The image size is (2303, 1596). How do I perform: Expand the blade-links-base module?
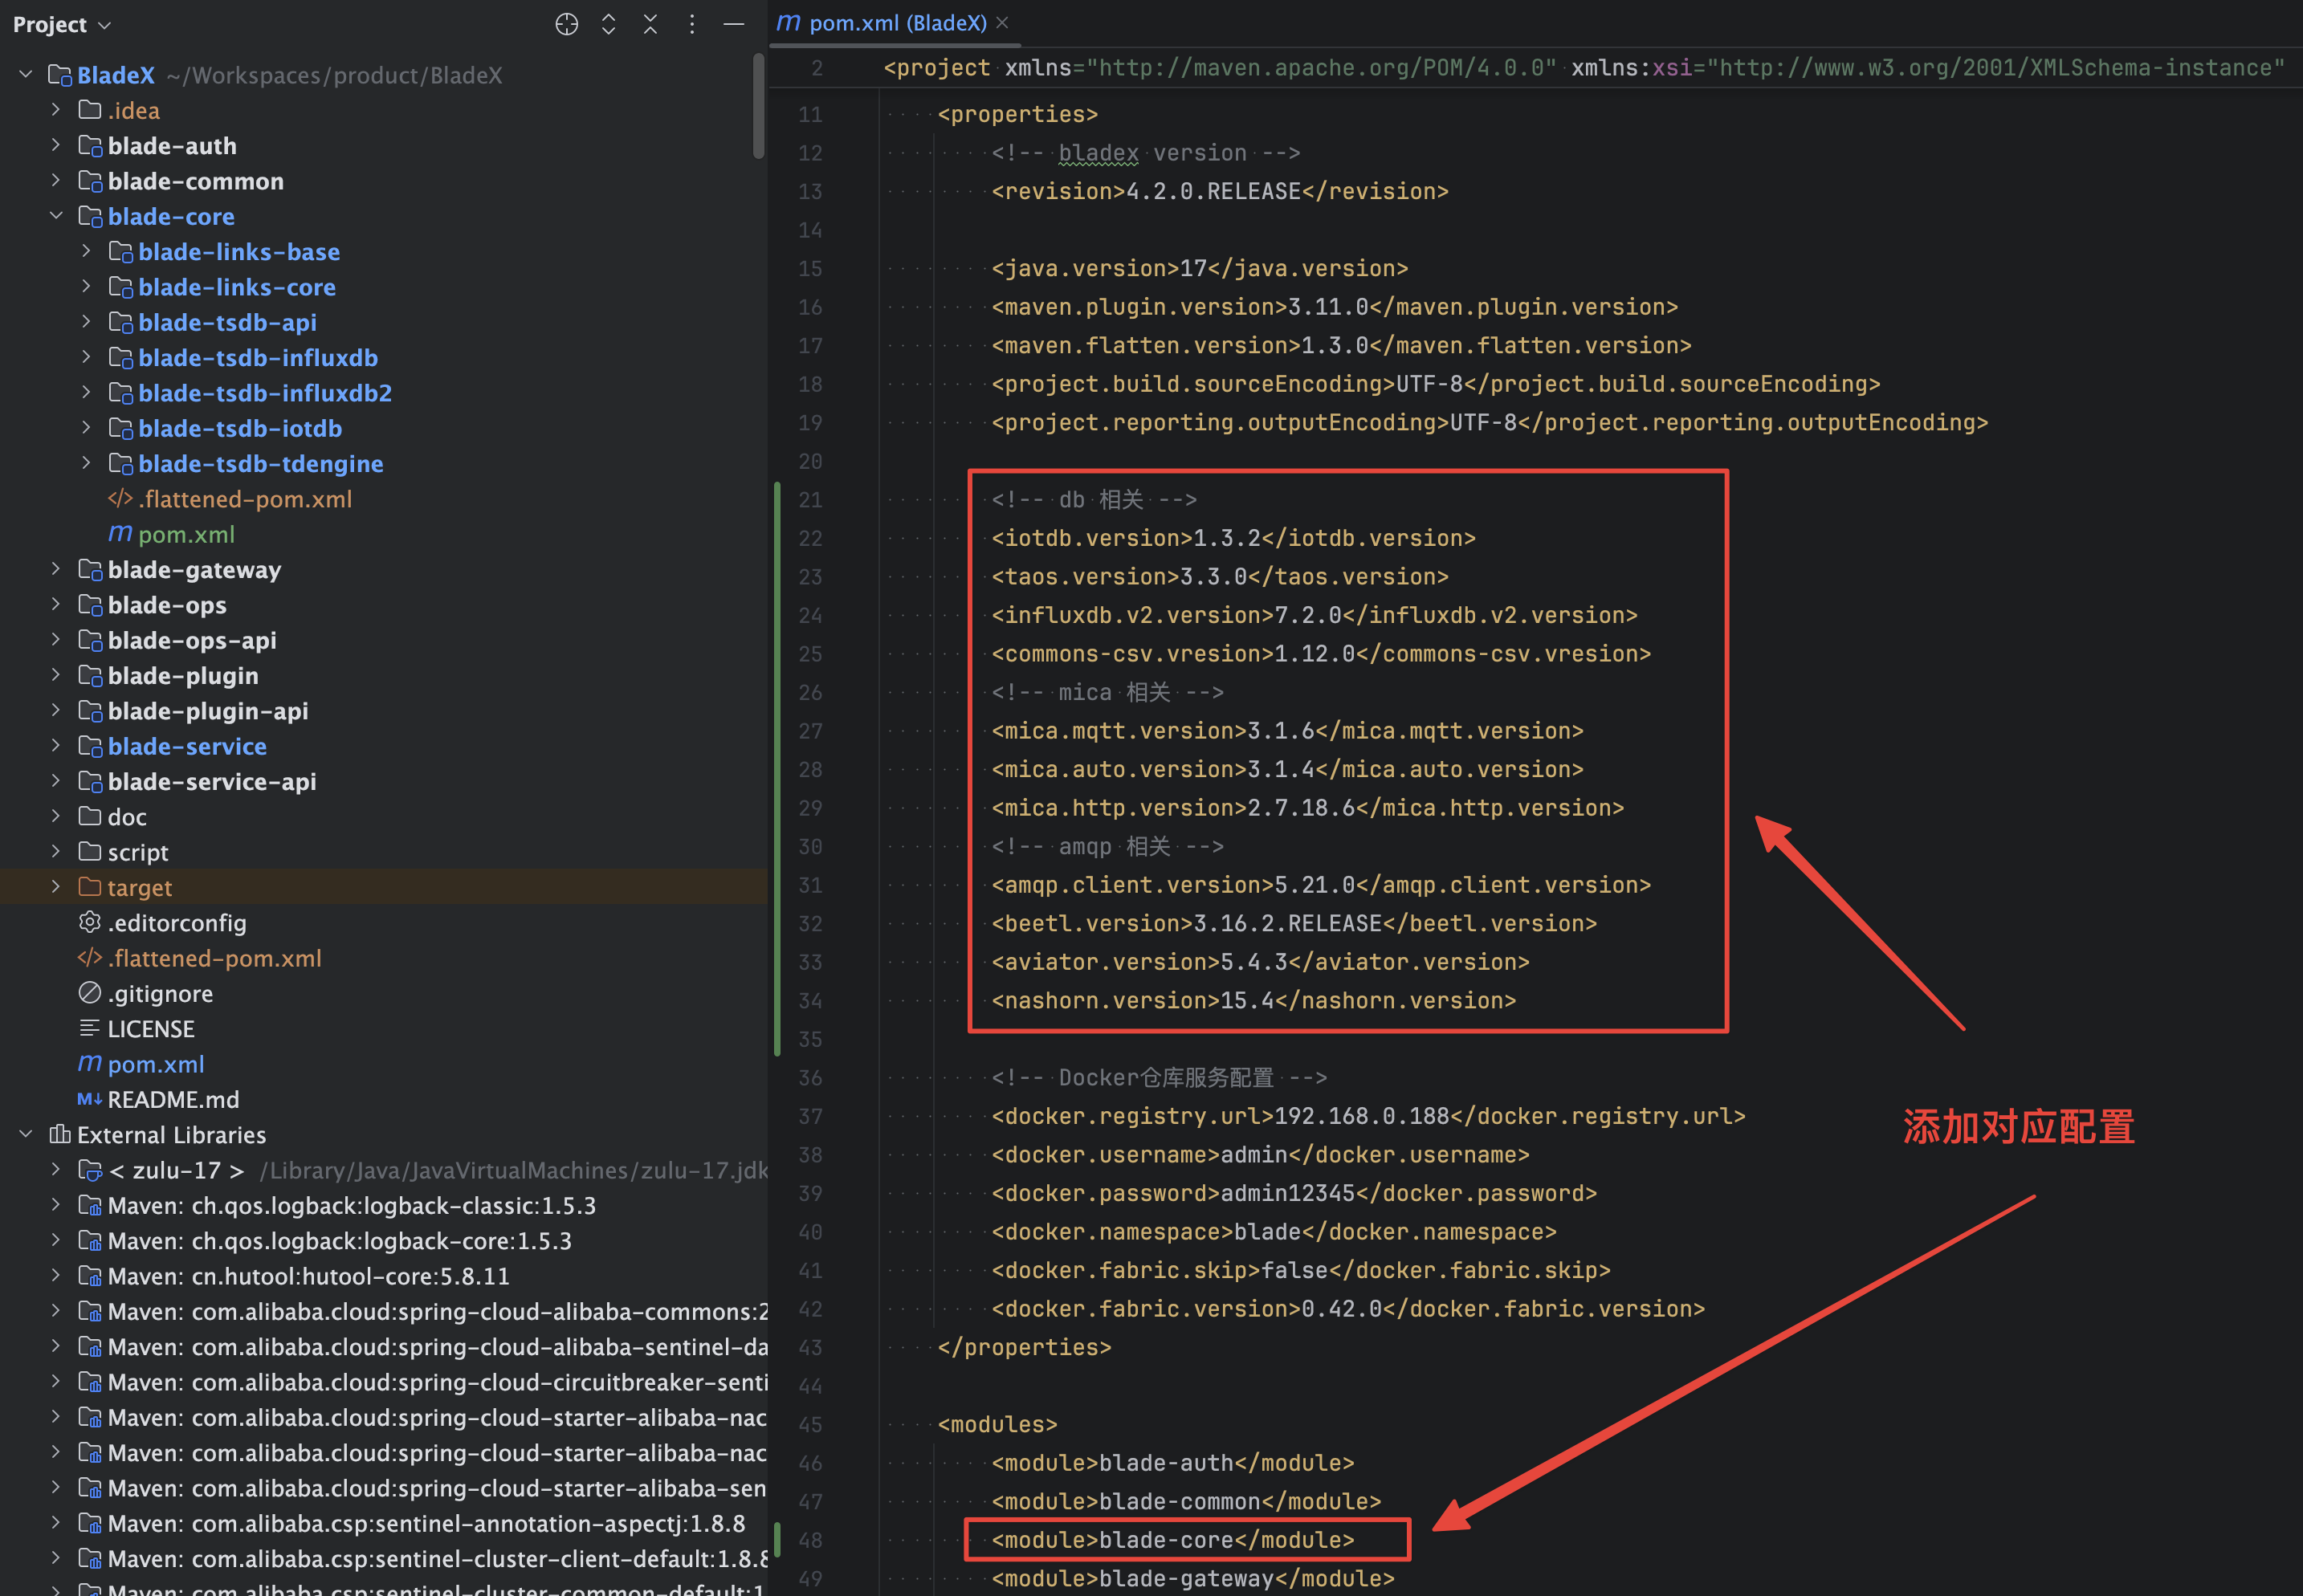(x=86, y=251)
